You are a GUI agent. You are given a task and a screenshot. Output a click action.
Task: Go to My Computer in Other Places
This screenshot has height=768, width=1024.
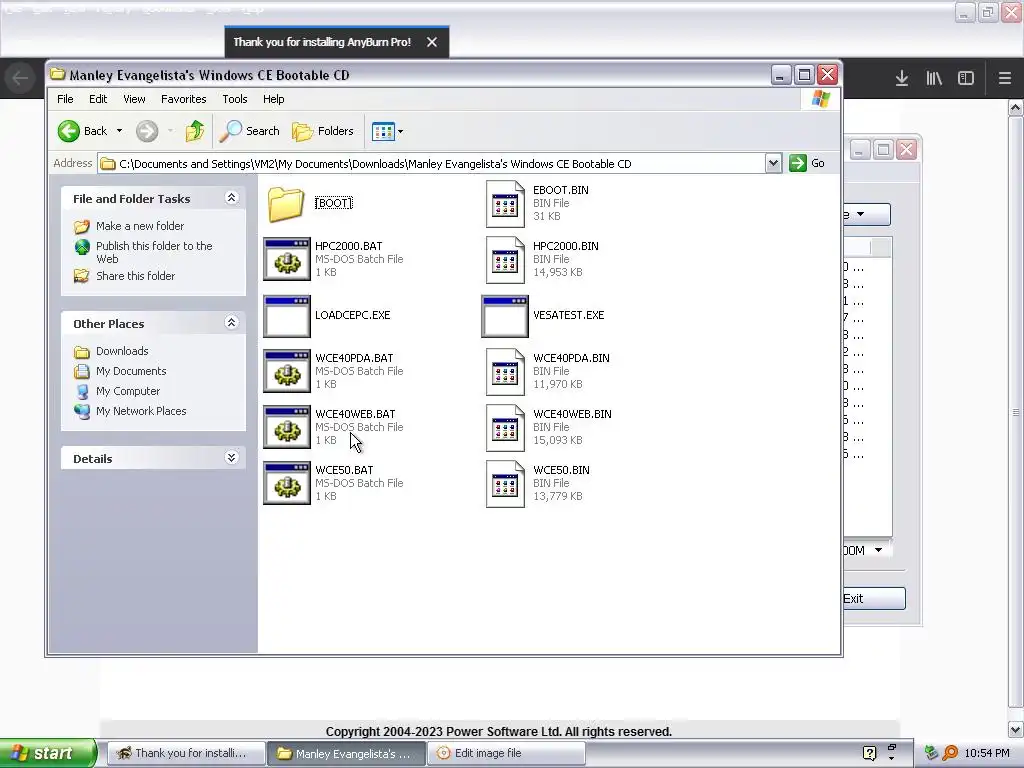(128, 391)
